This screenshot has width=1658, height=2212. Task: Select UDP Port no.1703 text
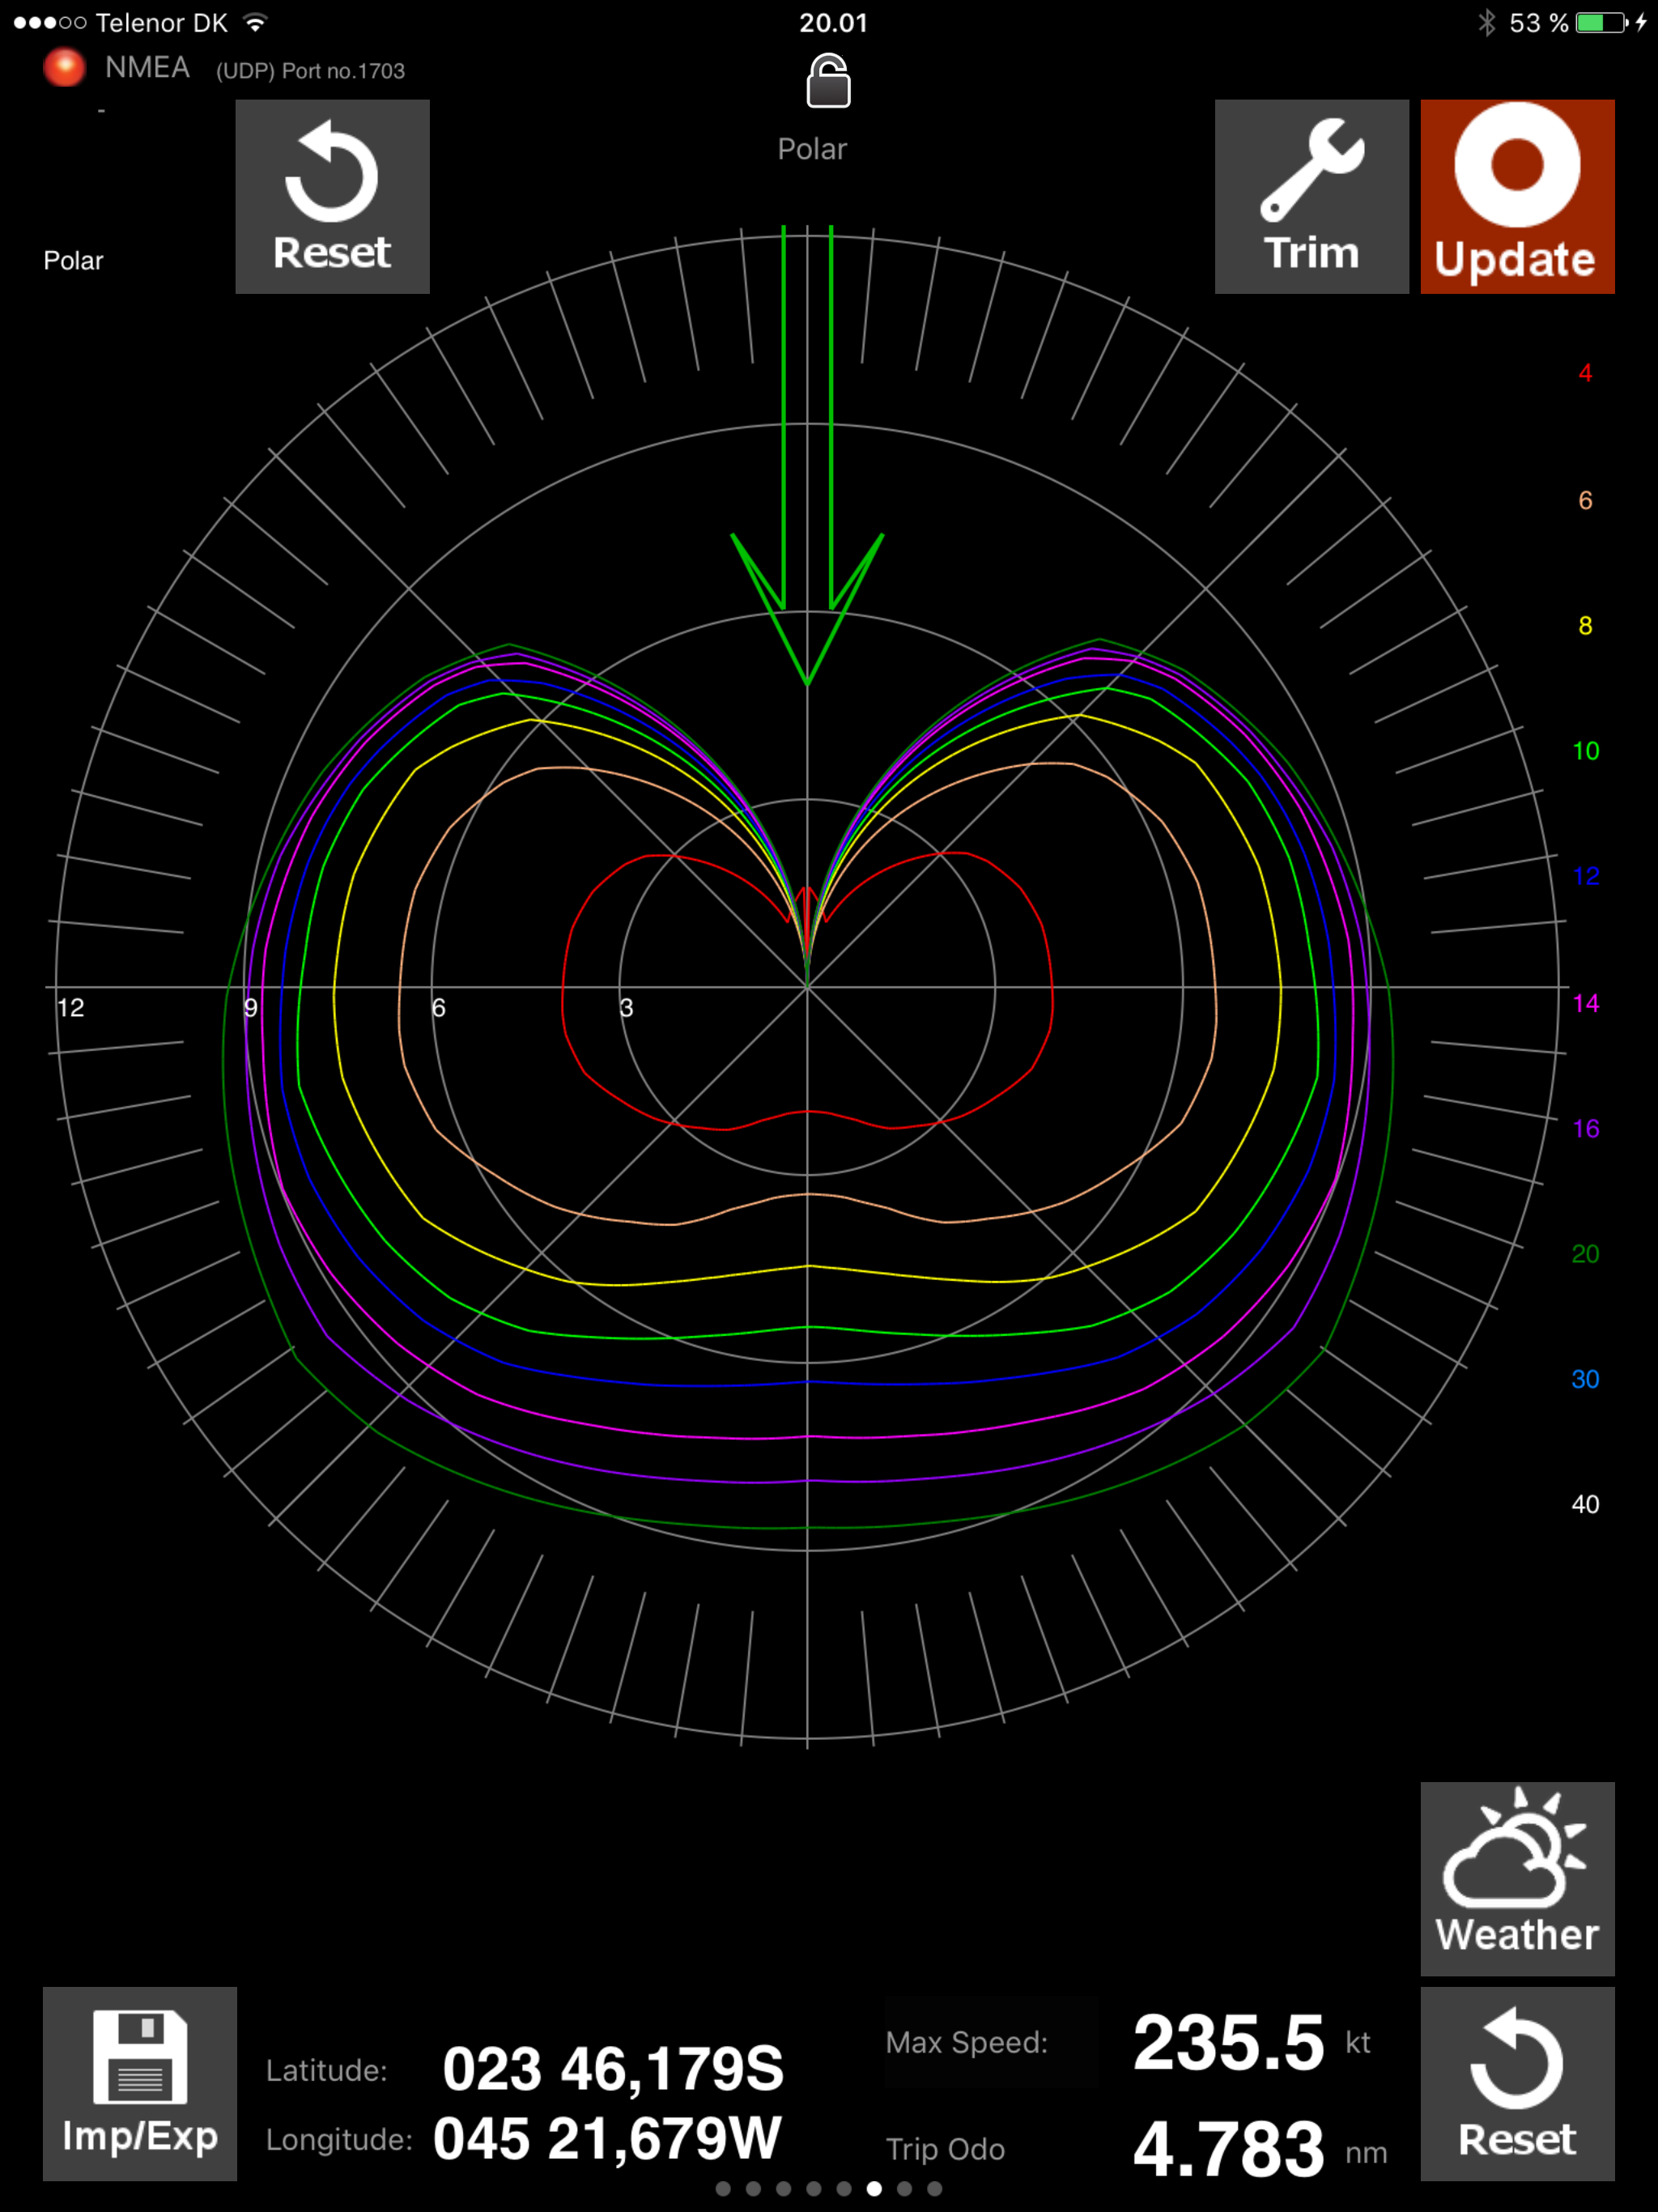(x=310, y=71)
